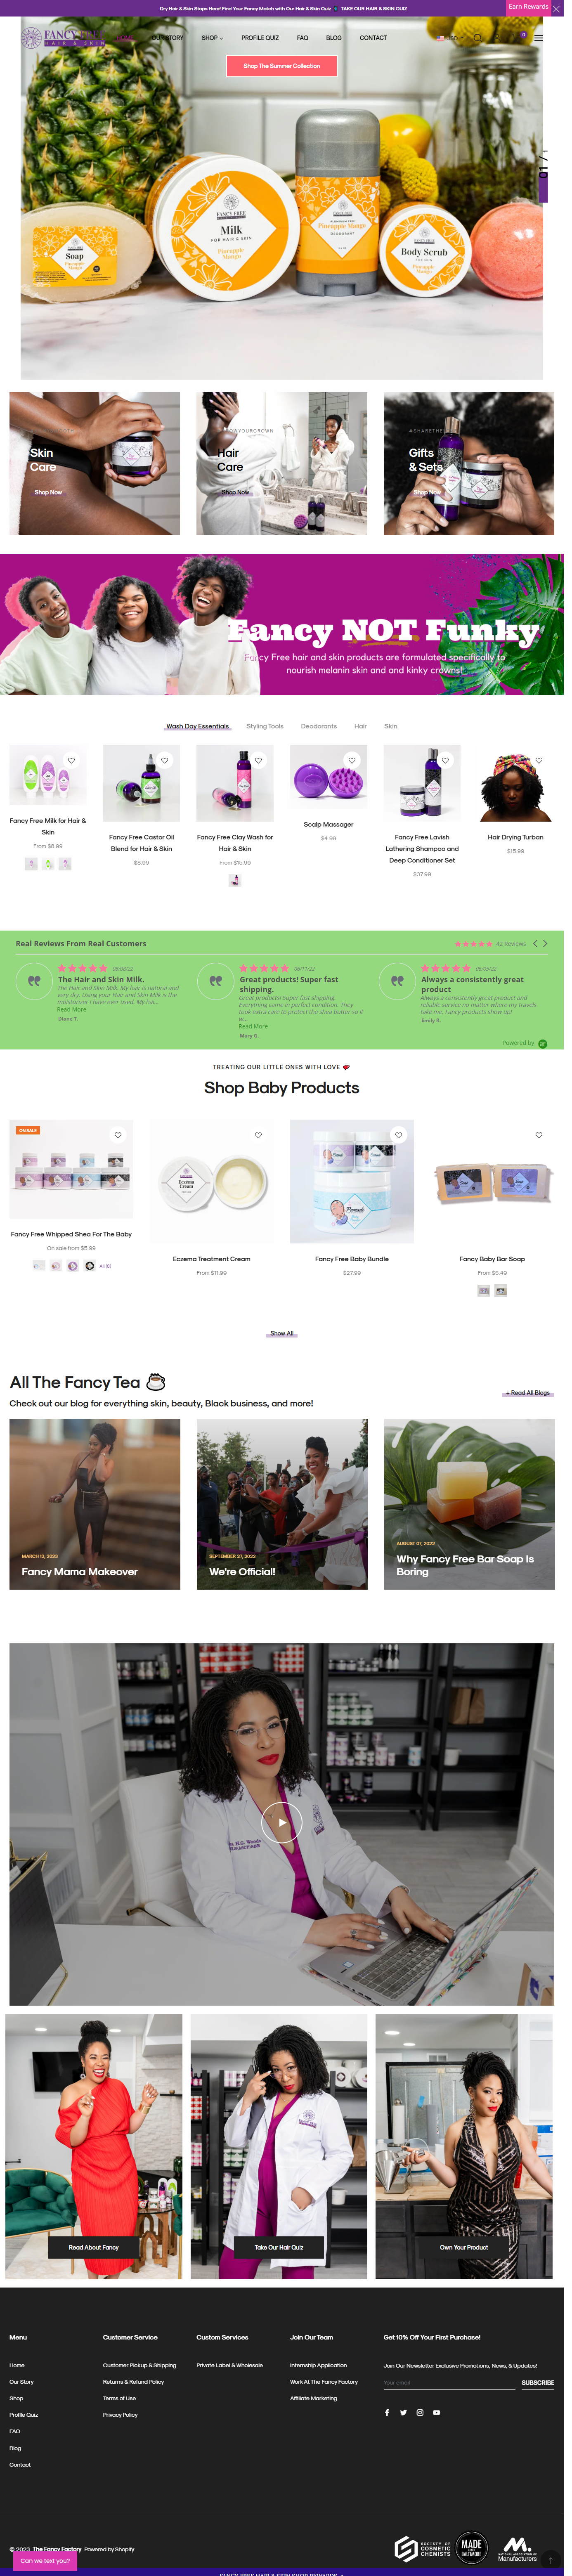572x2576 pixels.
Task: Show next customer review arrow
Action: 545,943
